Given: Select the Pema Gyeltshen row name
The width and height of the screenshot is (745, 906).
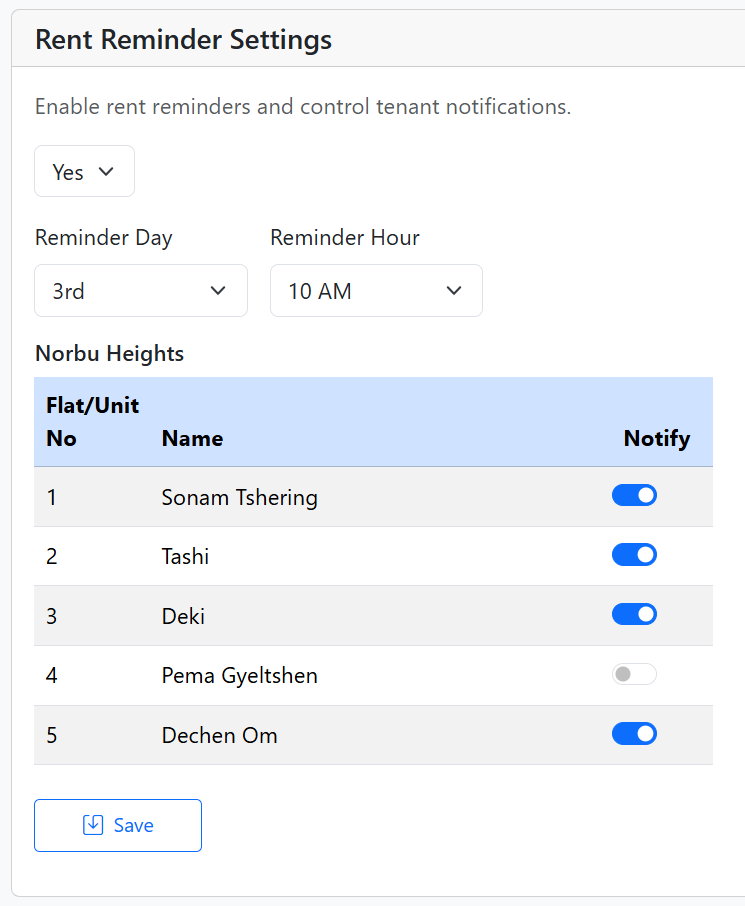Looking at the screenshot, I should pos(239,676).
